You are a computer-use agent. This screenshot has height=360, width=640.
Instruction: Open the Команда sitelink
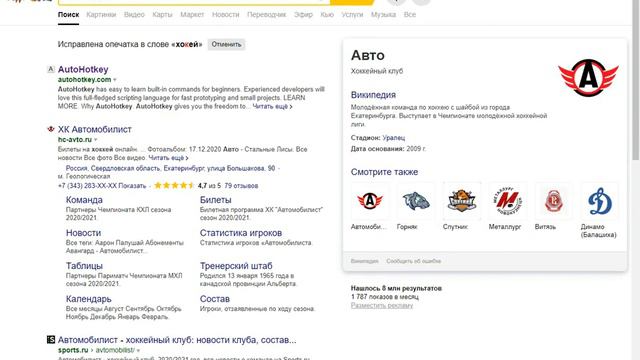point(84,200)
